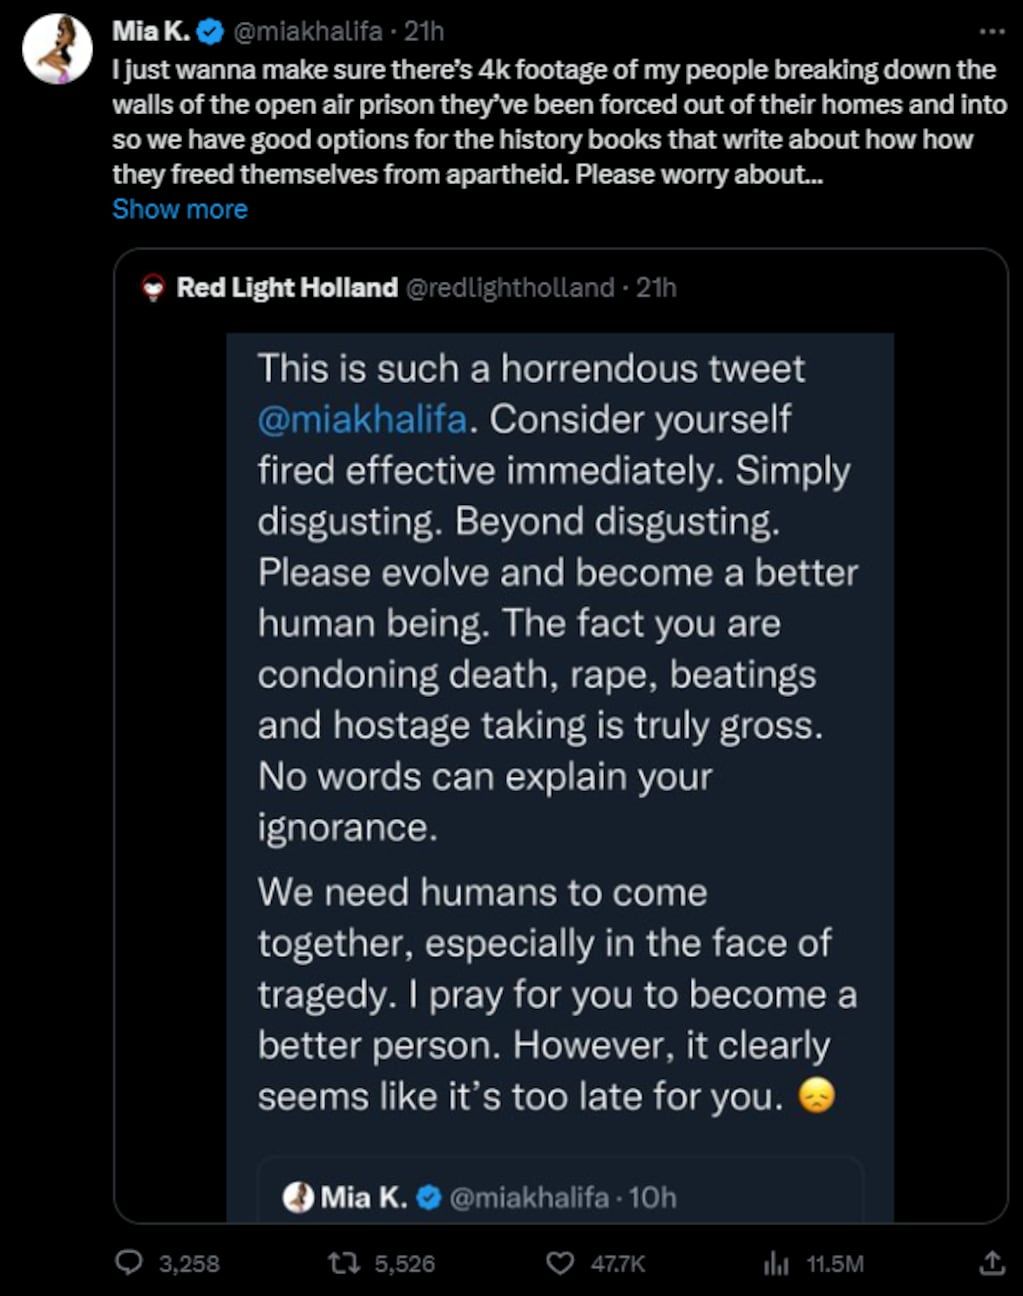Click the 47.7K likes count
Image resolution: width=1023 pixels, height=1296 pixels.
point(618,1264)
